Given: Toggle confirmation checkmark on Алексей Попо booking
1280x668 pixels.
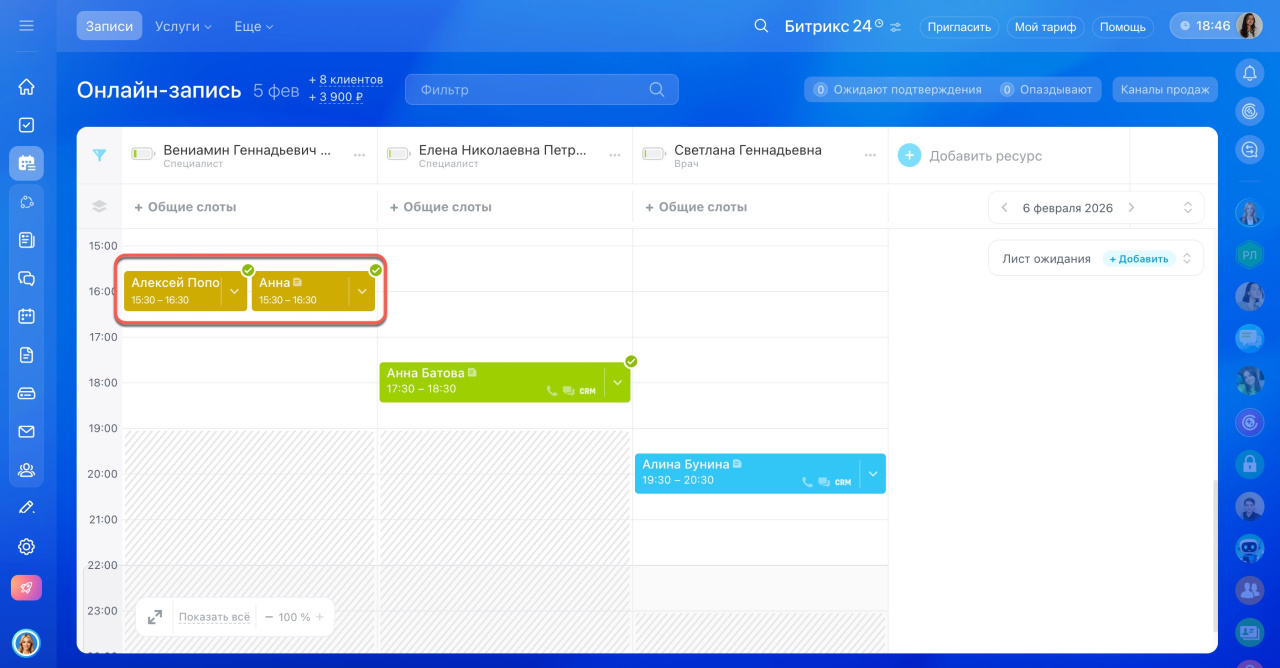Looking at the screenshot, I should coord(248,270).
